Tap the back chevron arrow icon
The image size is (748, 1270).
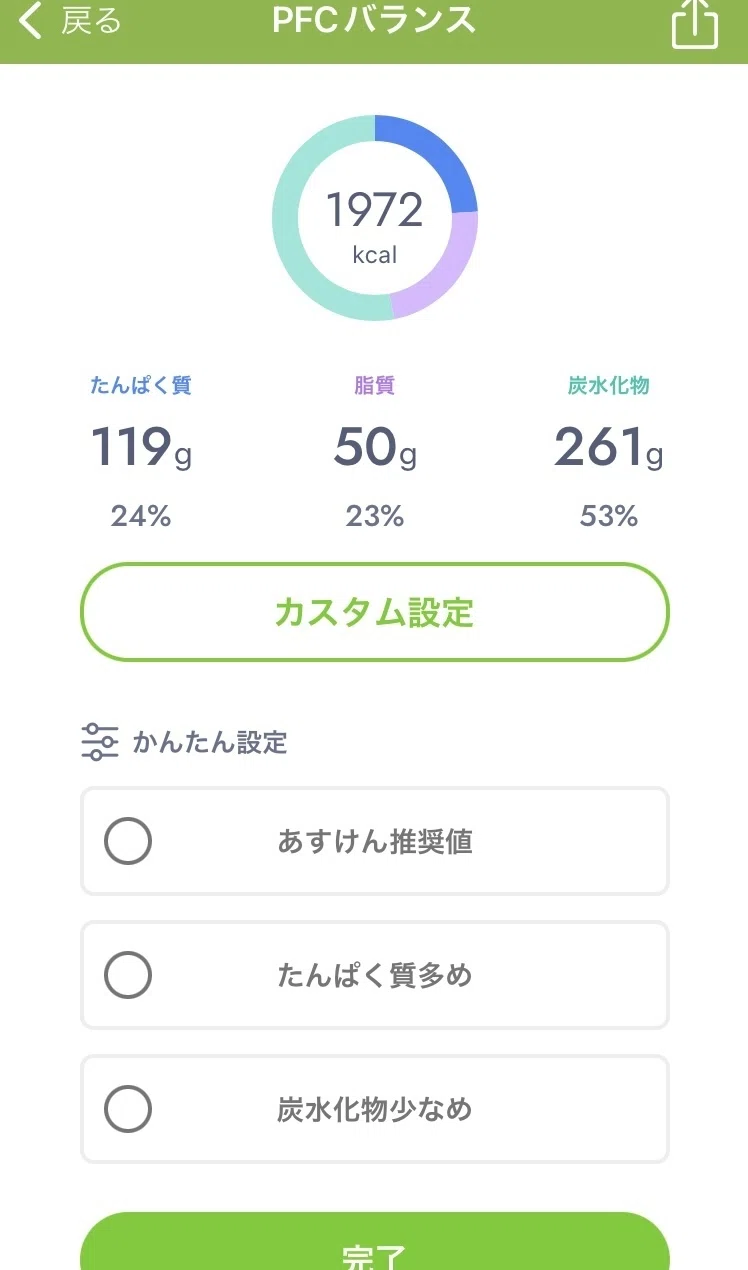[30, 20]
